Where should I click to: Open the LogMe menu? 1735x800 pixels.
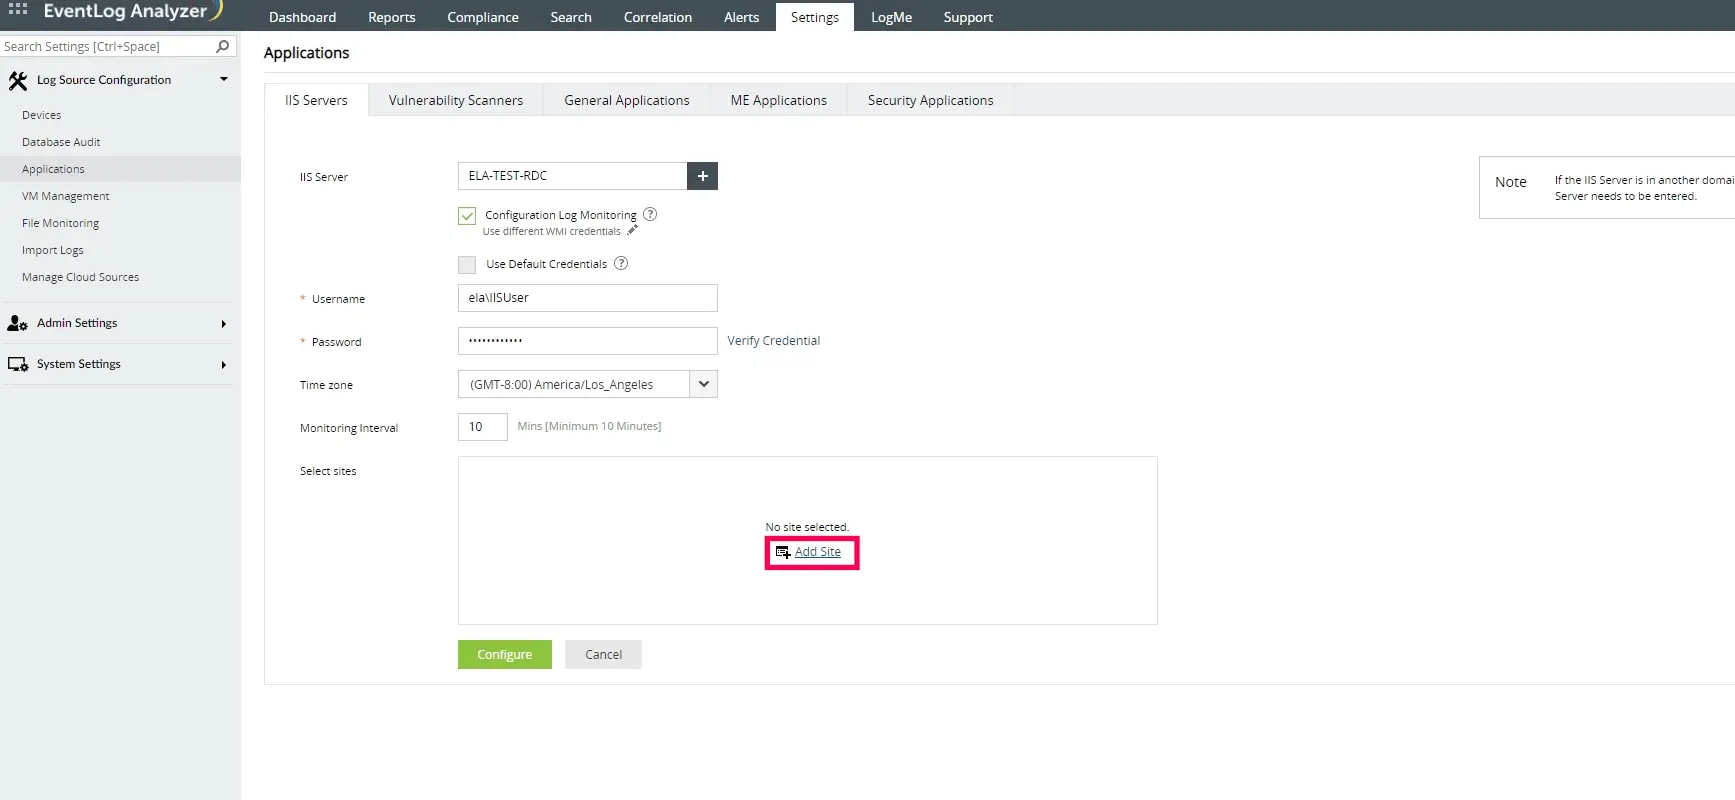point(892,17)
